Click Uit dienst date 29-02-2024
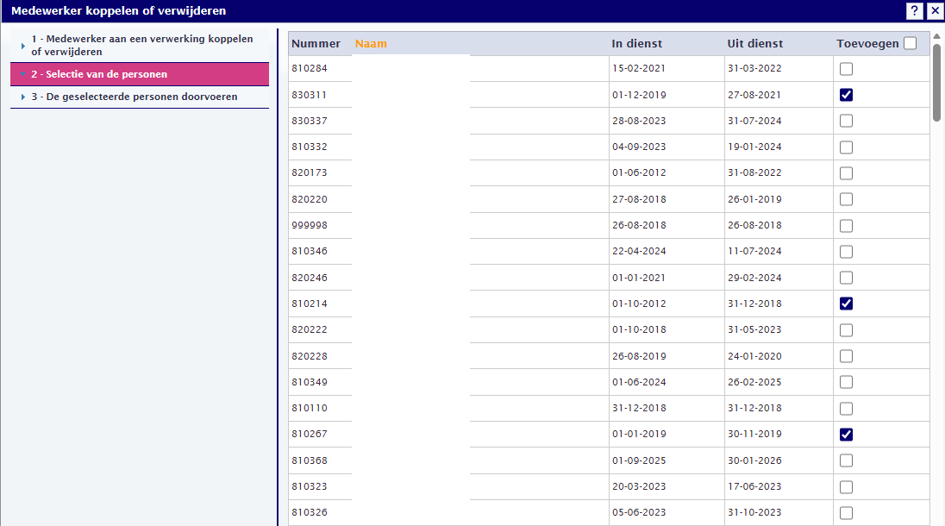The height and width of the screenshot is (526, 945). coord(755,277)
